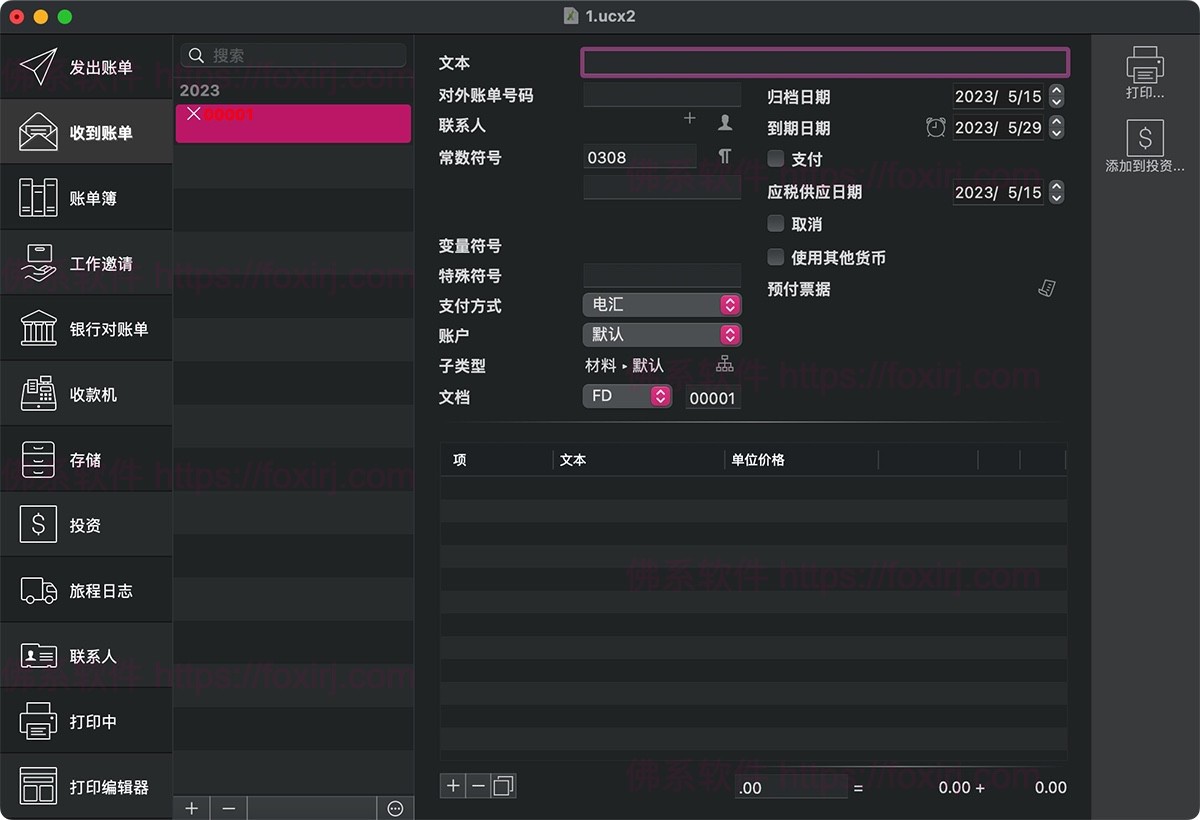Click the 添加到投资 dollar icon
Image resolution: width=1200 pixels, height=820 pixels.
coord(1145,138)
